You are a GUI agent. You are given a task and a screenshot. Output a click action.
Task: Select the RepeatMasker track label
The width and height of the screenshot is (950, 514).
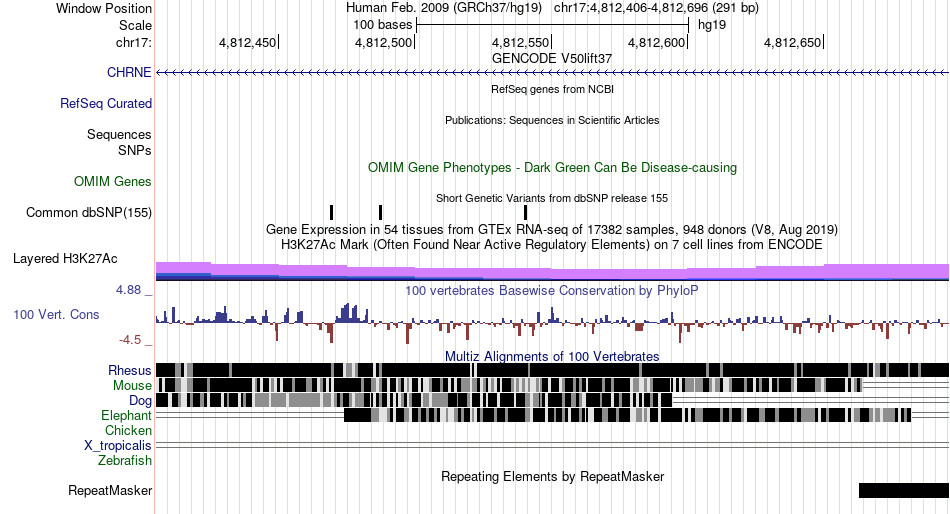110,490
